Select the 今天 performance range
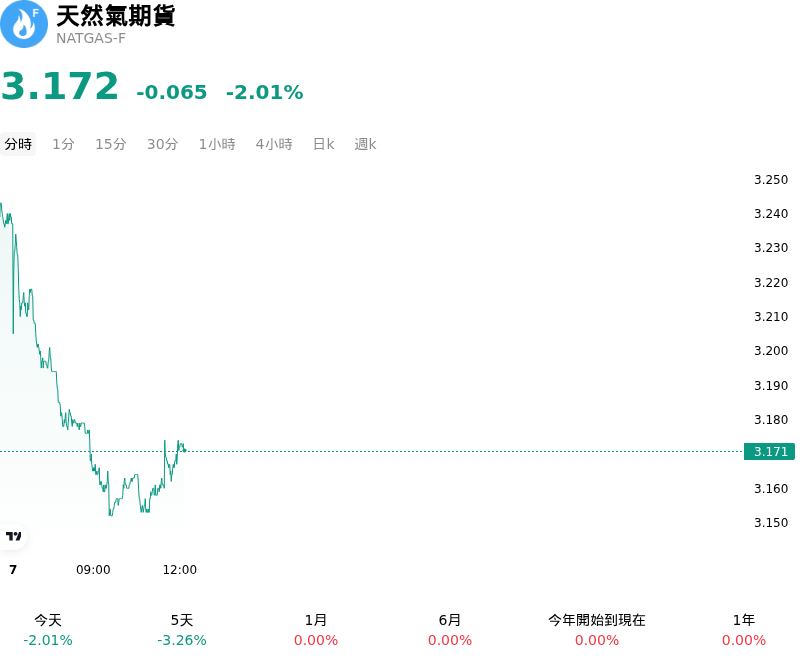The height and width of the screenshot is (660, 800). tap(48, 630)
